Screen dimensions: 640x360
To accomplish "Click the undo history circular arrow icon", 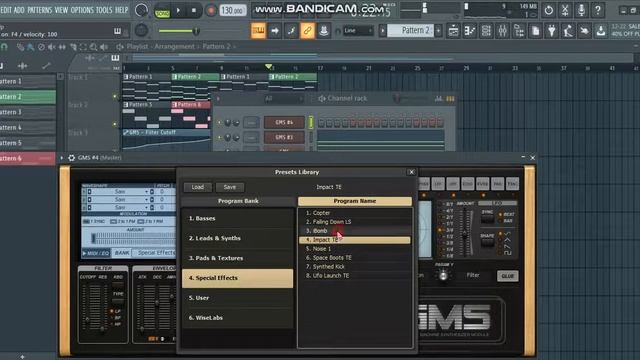I will coord(549,10).
